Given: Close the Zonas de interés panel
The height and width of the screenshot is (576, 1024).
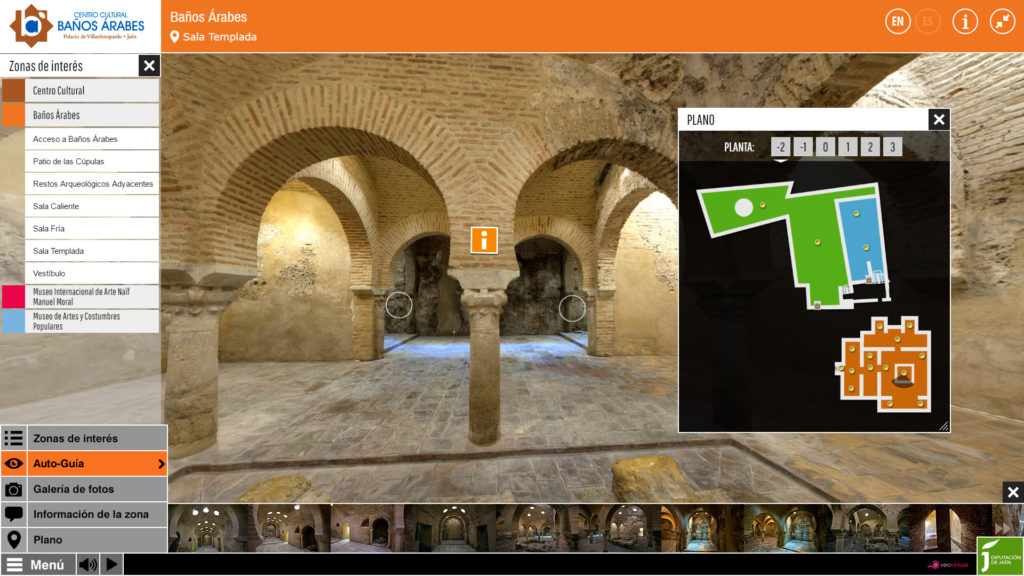Looking at the screenshot, I should [149, 65].
